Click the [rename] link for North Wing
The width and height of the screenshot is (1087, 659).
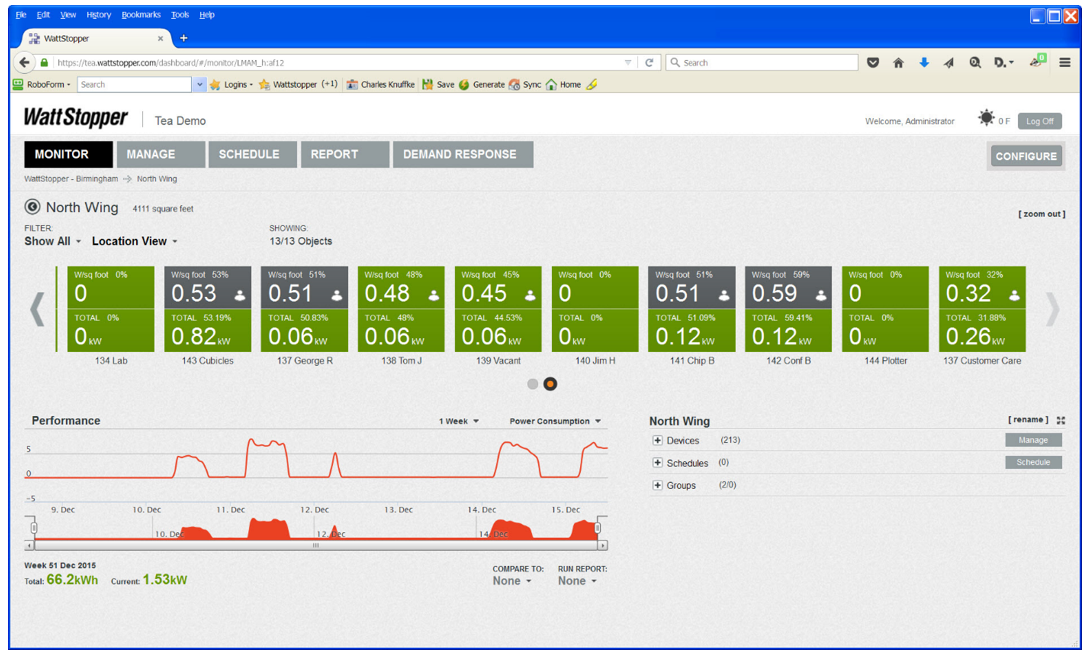[x=1028, y=420]
